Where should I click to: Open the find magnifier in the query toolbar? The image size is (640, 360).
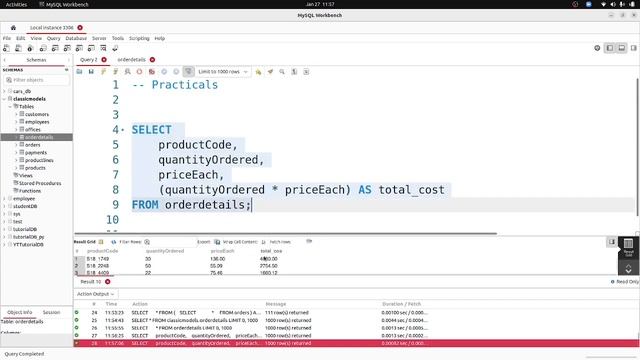coord(282,71)
